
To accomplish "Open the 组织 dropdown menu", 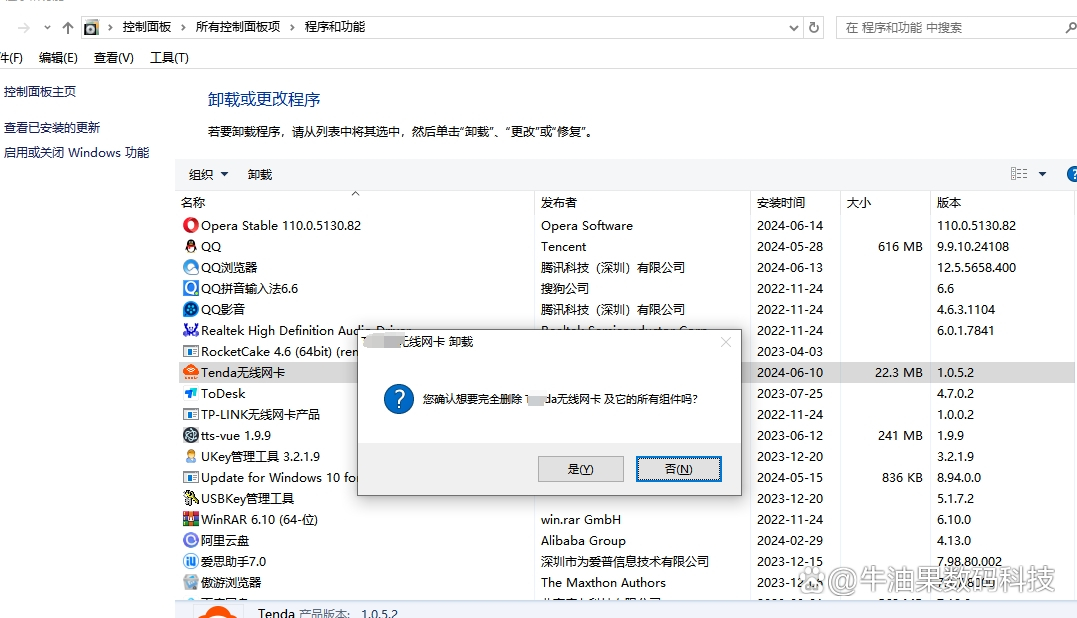I will point(208,174).
